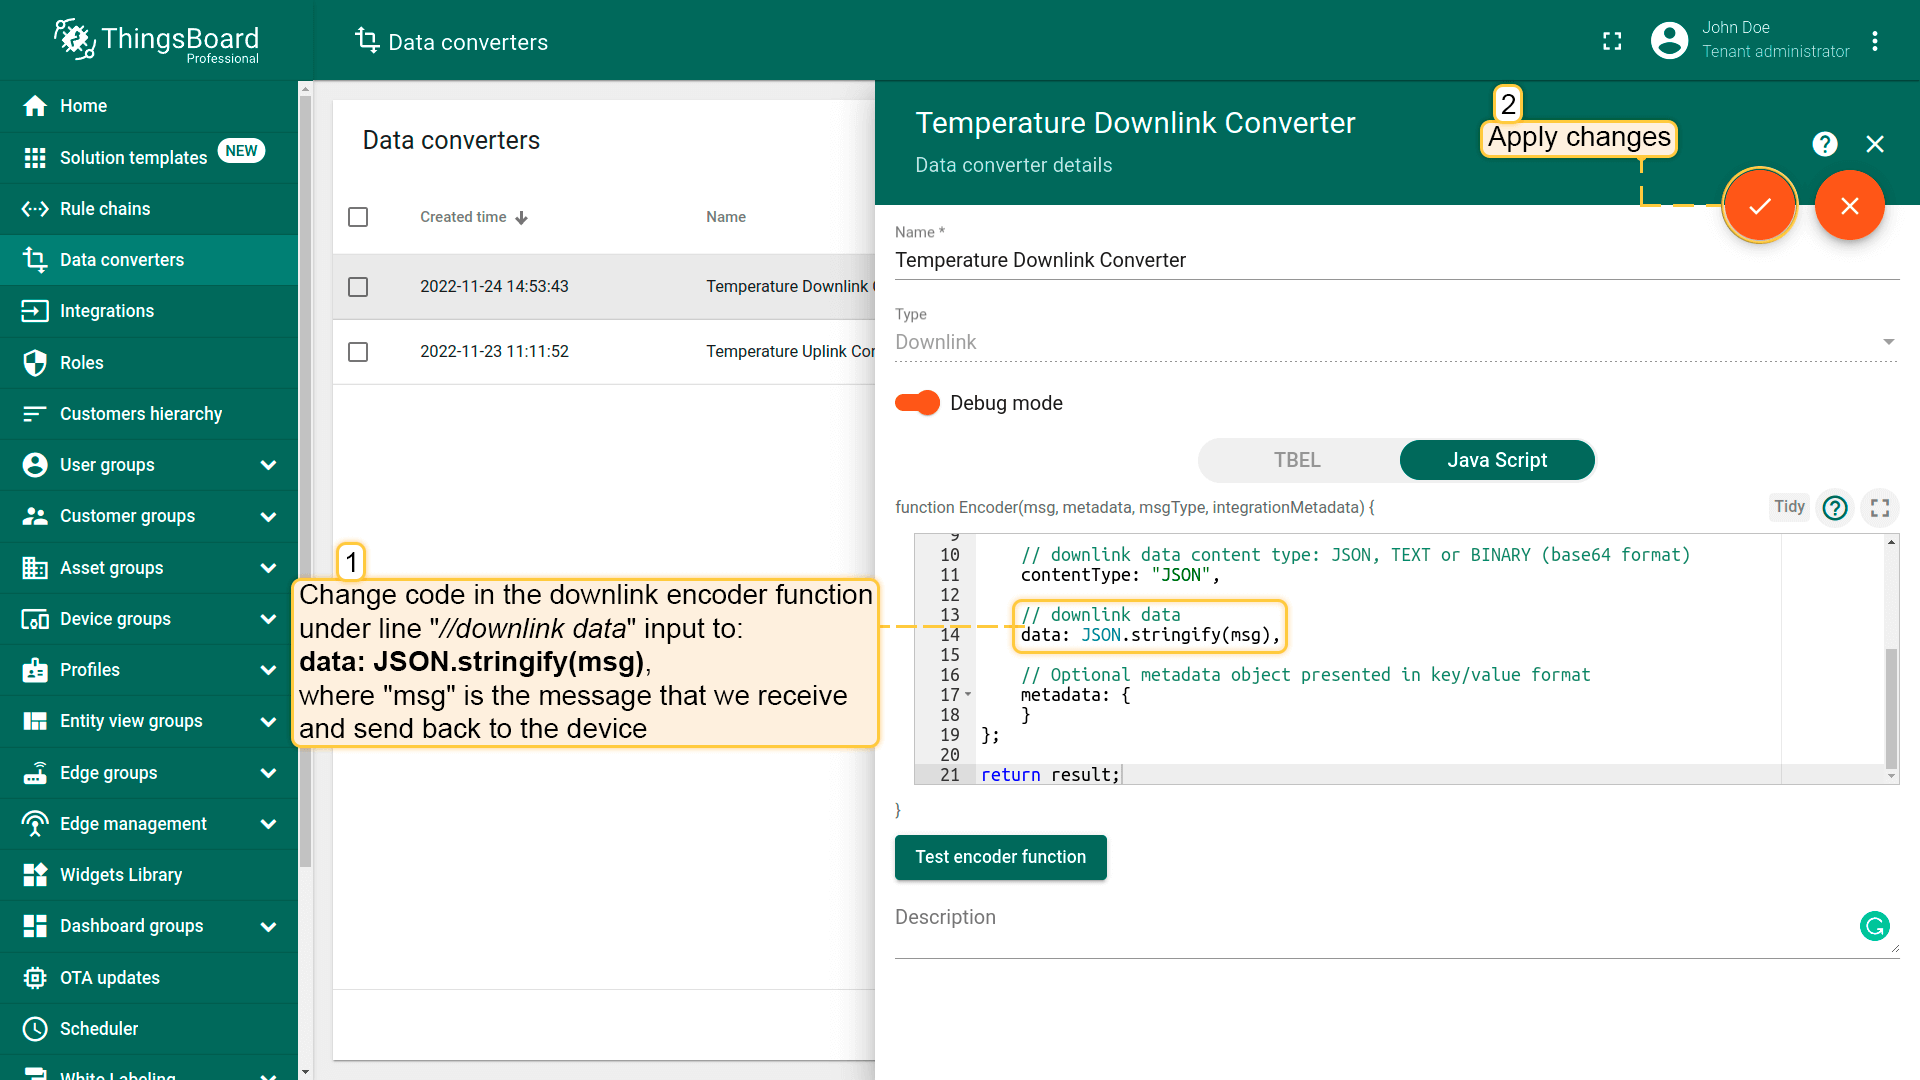The width and height of the screenshot is (1920, 1080).
Task: Click the Grammarly icon in the description field
Action: (1875, 926)
